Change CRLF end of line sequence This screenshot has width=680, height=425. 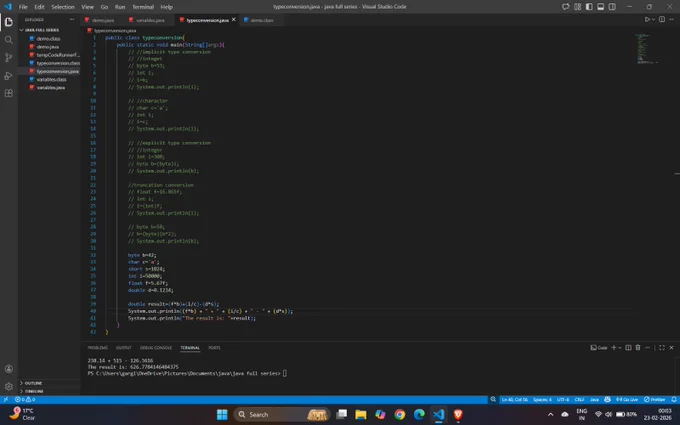(x=579, y=399)
